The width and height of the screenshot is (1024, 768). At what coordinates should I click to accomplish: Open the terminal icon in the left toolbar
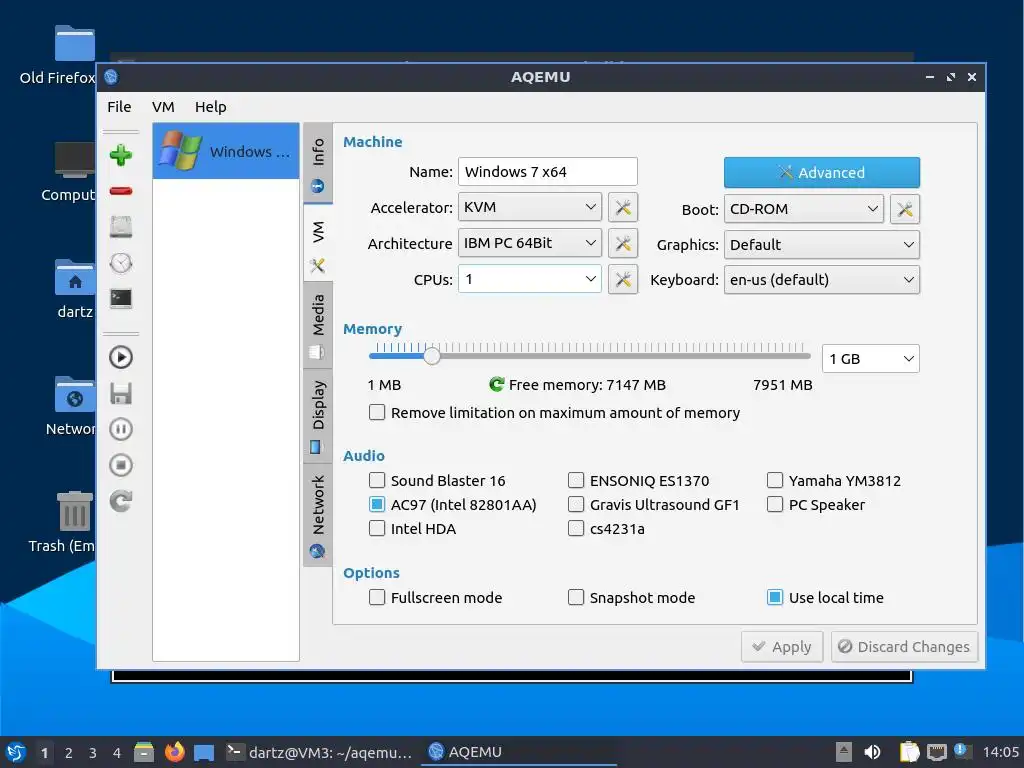[121, 298]
